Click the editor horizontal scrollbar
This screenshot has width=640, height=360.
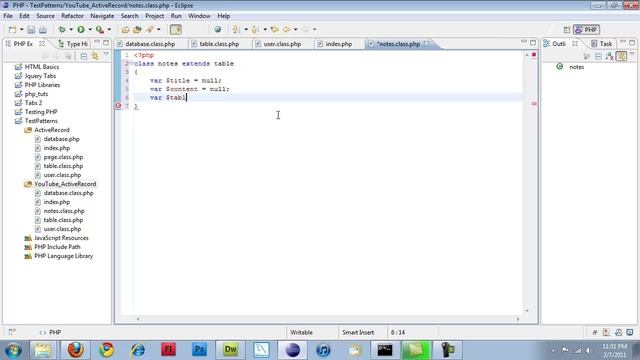point(328,319)
